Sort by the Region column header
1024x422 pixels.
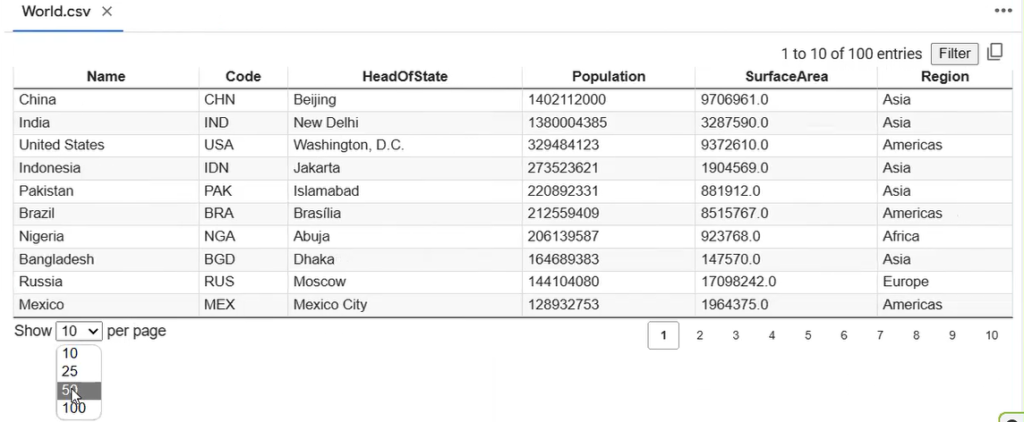pyautogui.click(x=944, y=76)
